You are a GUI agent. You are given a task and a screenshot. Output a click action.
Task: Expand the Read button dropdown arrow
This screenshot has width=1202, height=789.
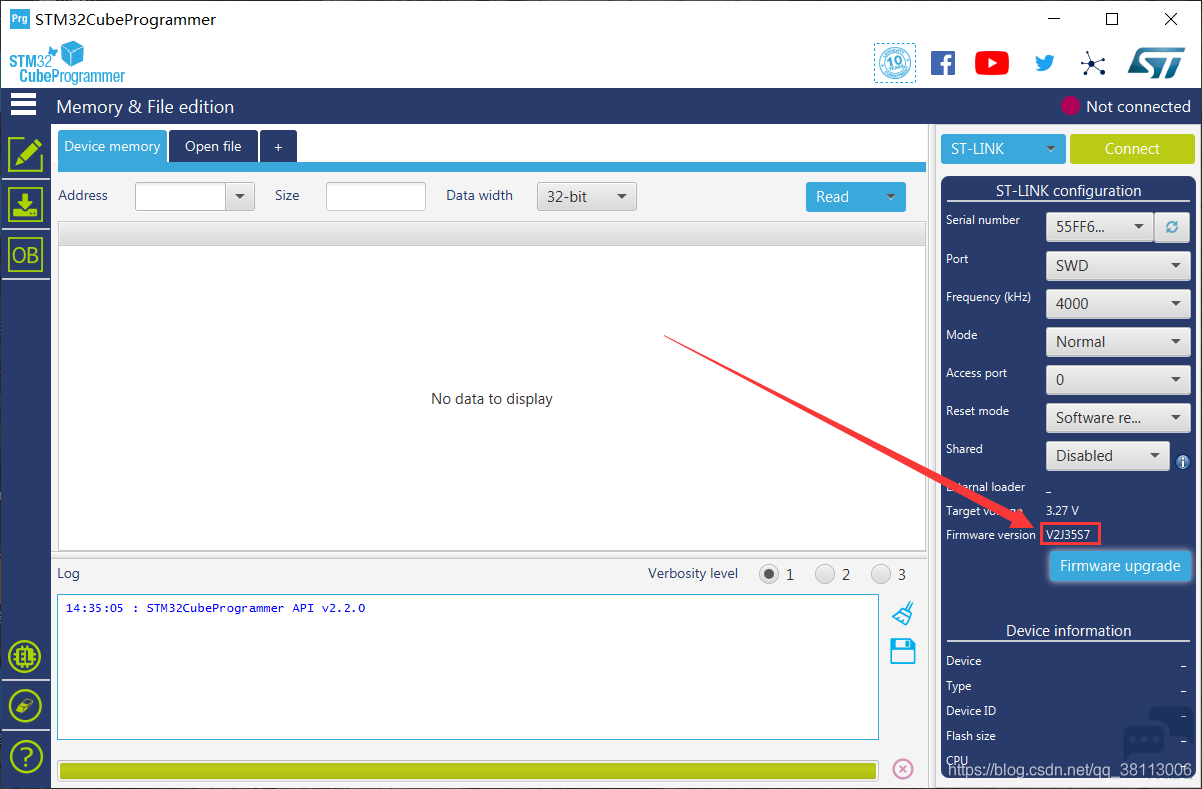click(x=890, y=197)
